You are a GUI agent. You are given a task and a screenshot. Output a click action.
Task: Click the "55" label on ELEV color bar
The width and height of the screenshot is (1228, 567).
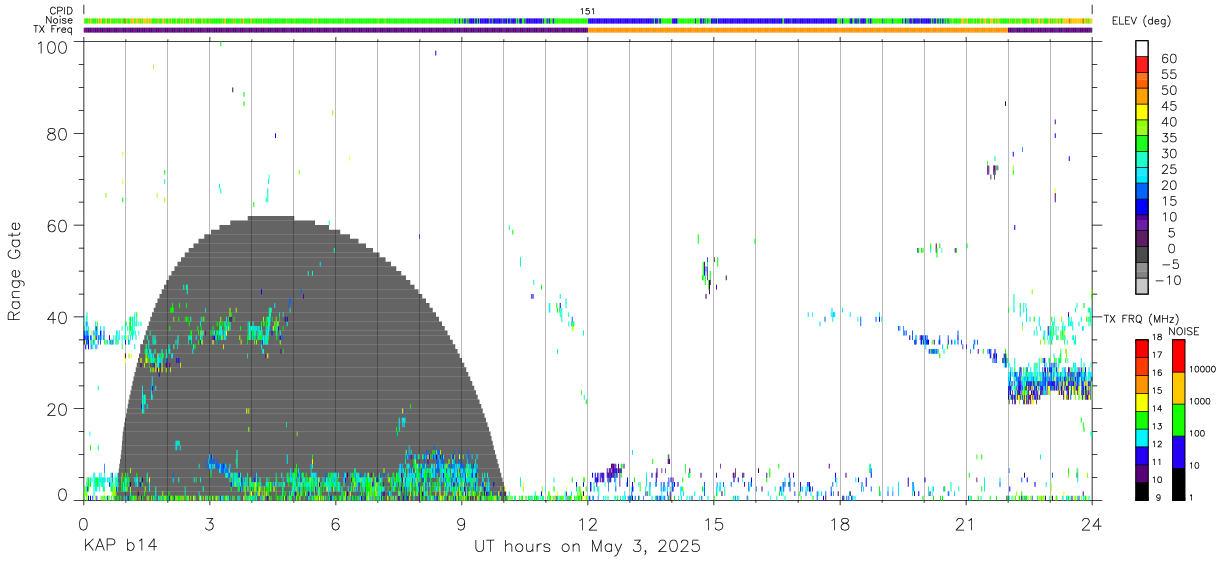(1168, 75)
